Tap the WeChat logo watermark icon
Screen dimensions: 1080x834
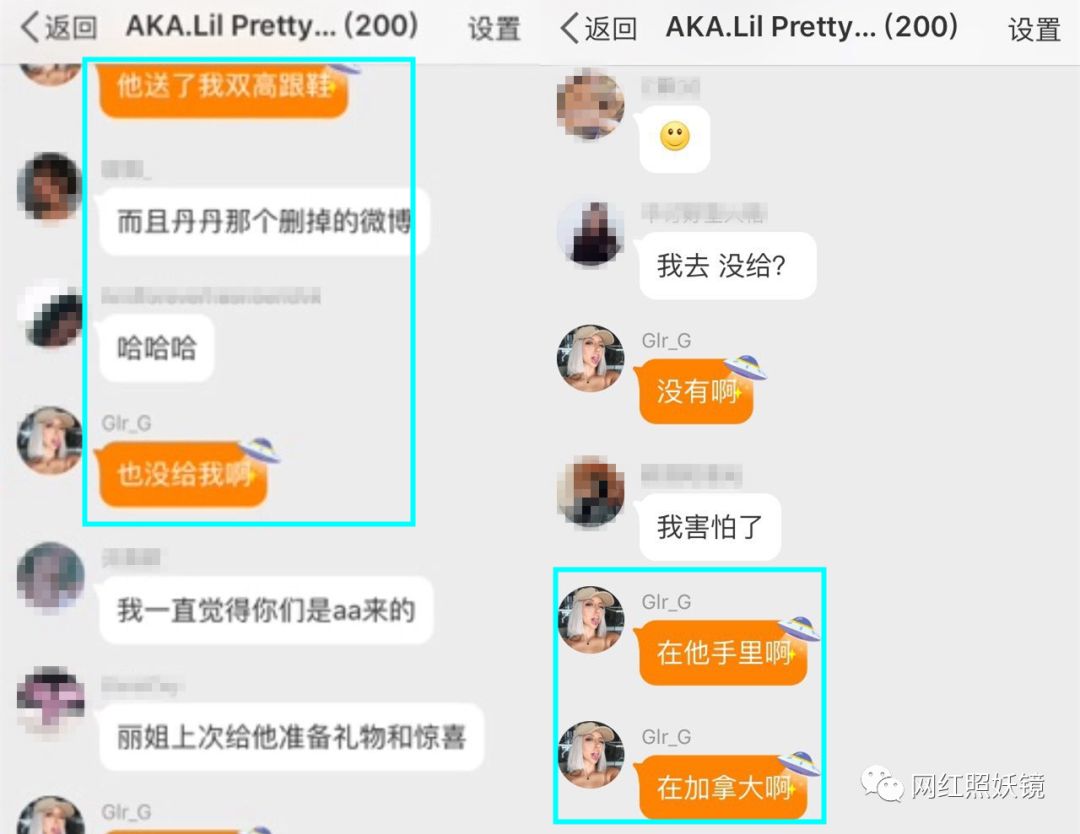(882, 784)
